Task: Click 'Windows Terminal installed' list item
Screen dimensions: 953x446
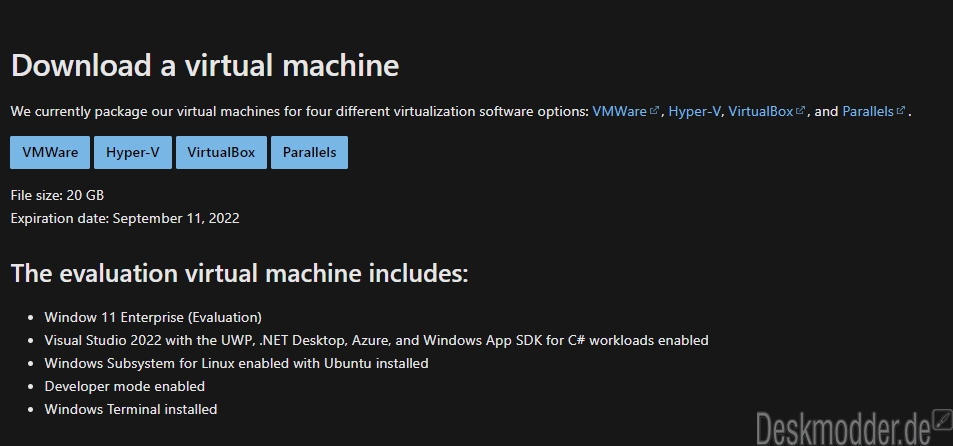Action: (x=131, y=410)
